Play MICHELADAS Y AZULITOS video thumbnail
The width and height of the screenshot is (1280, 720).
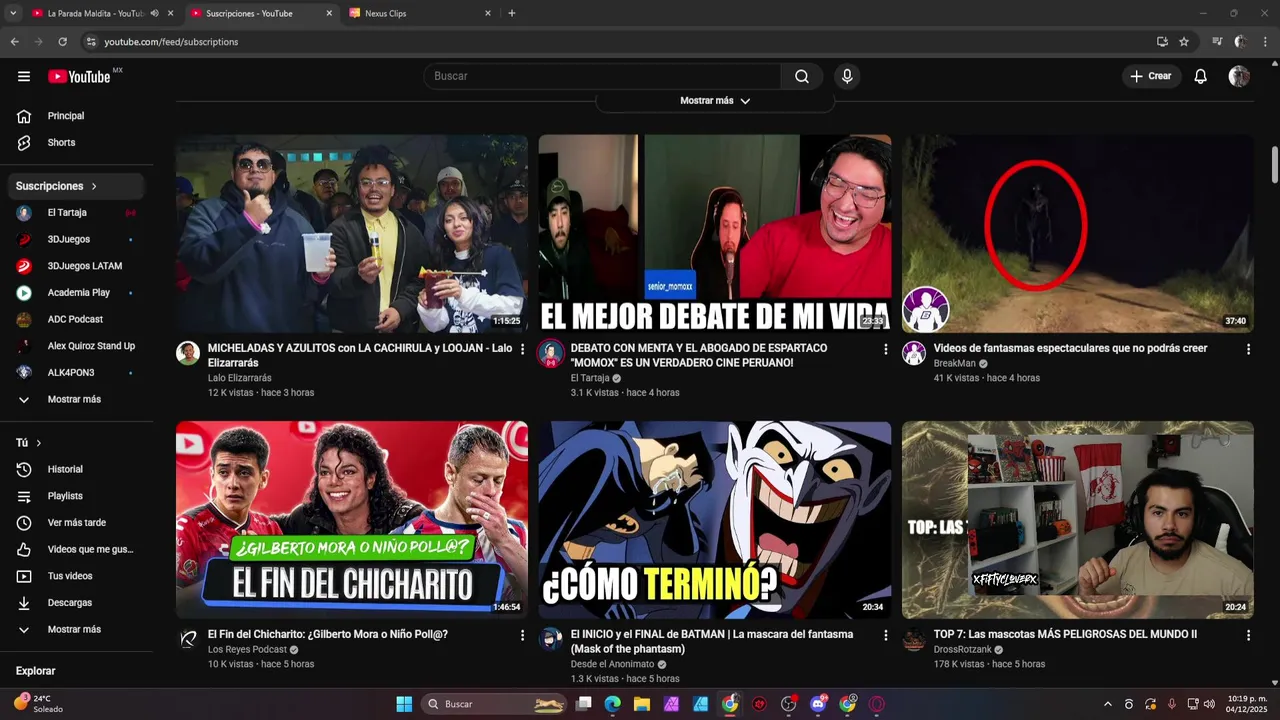tap(352, 234)
